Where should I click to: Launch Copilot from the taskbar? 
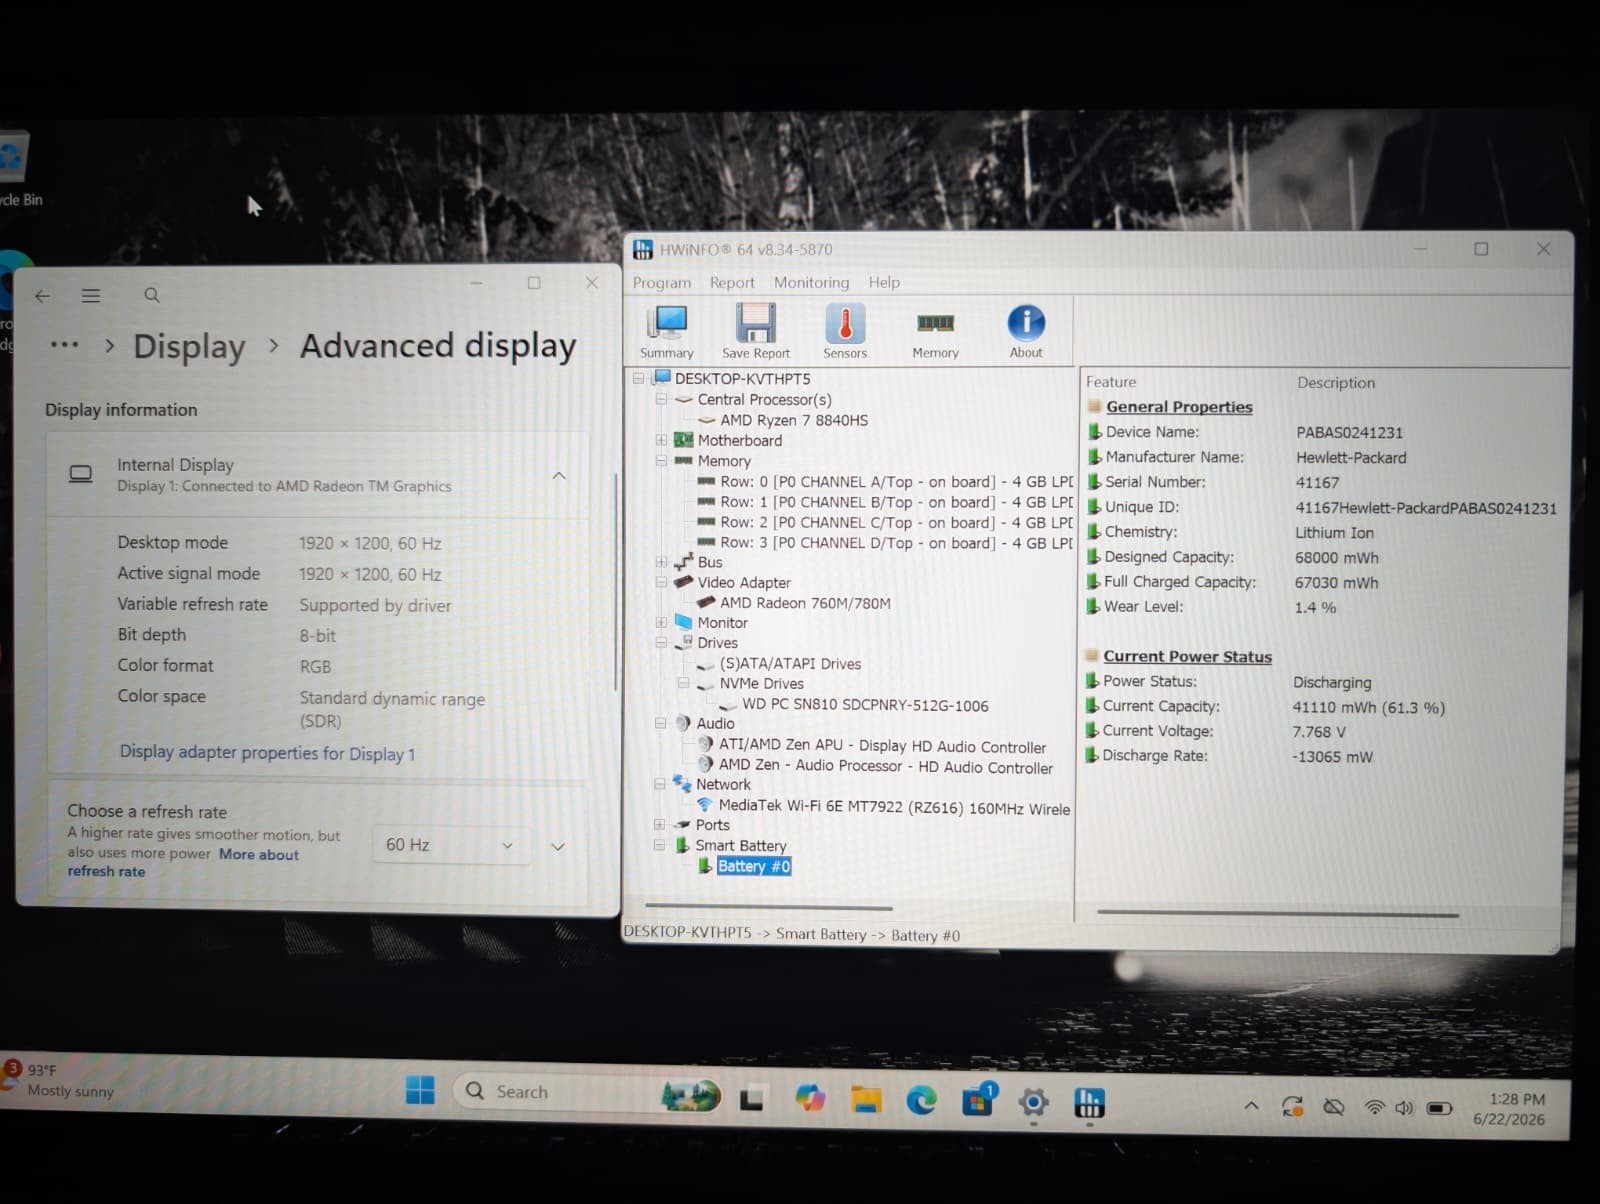810,1099
